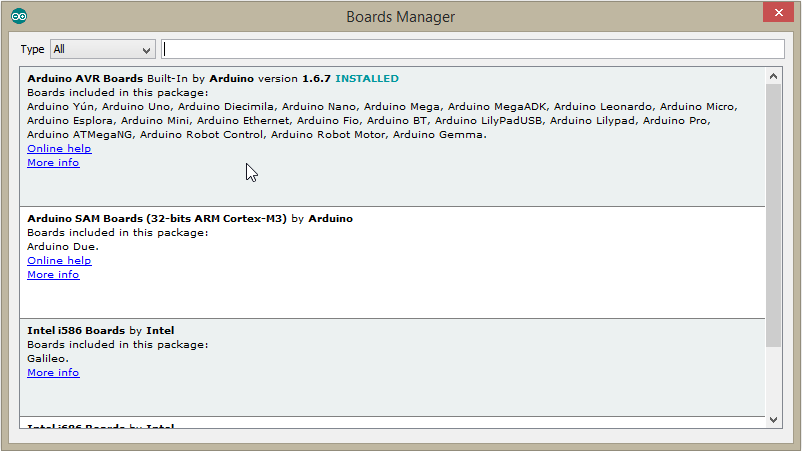Click the INSTALLED status label
Screen dimensions: 802x451
coord(367,79)
